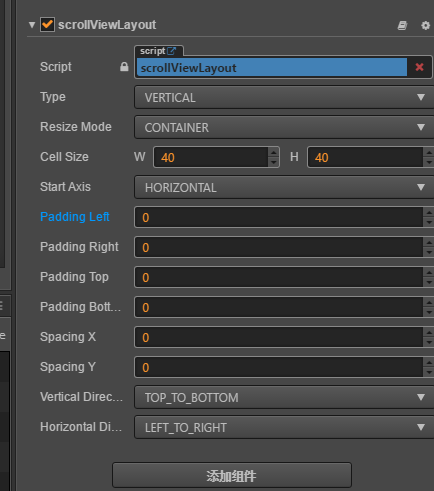Open Vertical Direction dropdown TOP_TO_BOTTOM
434x491 pixels.
point(284,397)
